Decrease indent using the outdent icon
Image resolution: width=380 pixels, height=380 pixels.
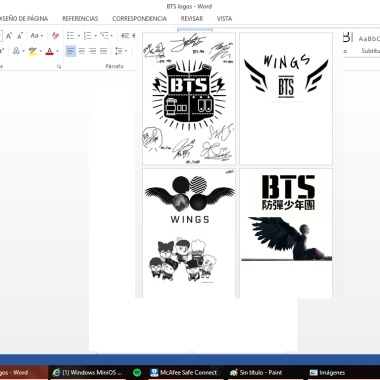click(125, 36)
